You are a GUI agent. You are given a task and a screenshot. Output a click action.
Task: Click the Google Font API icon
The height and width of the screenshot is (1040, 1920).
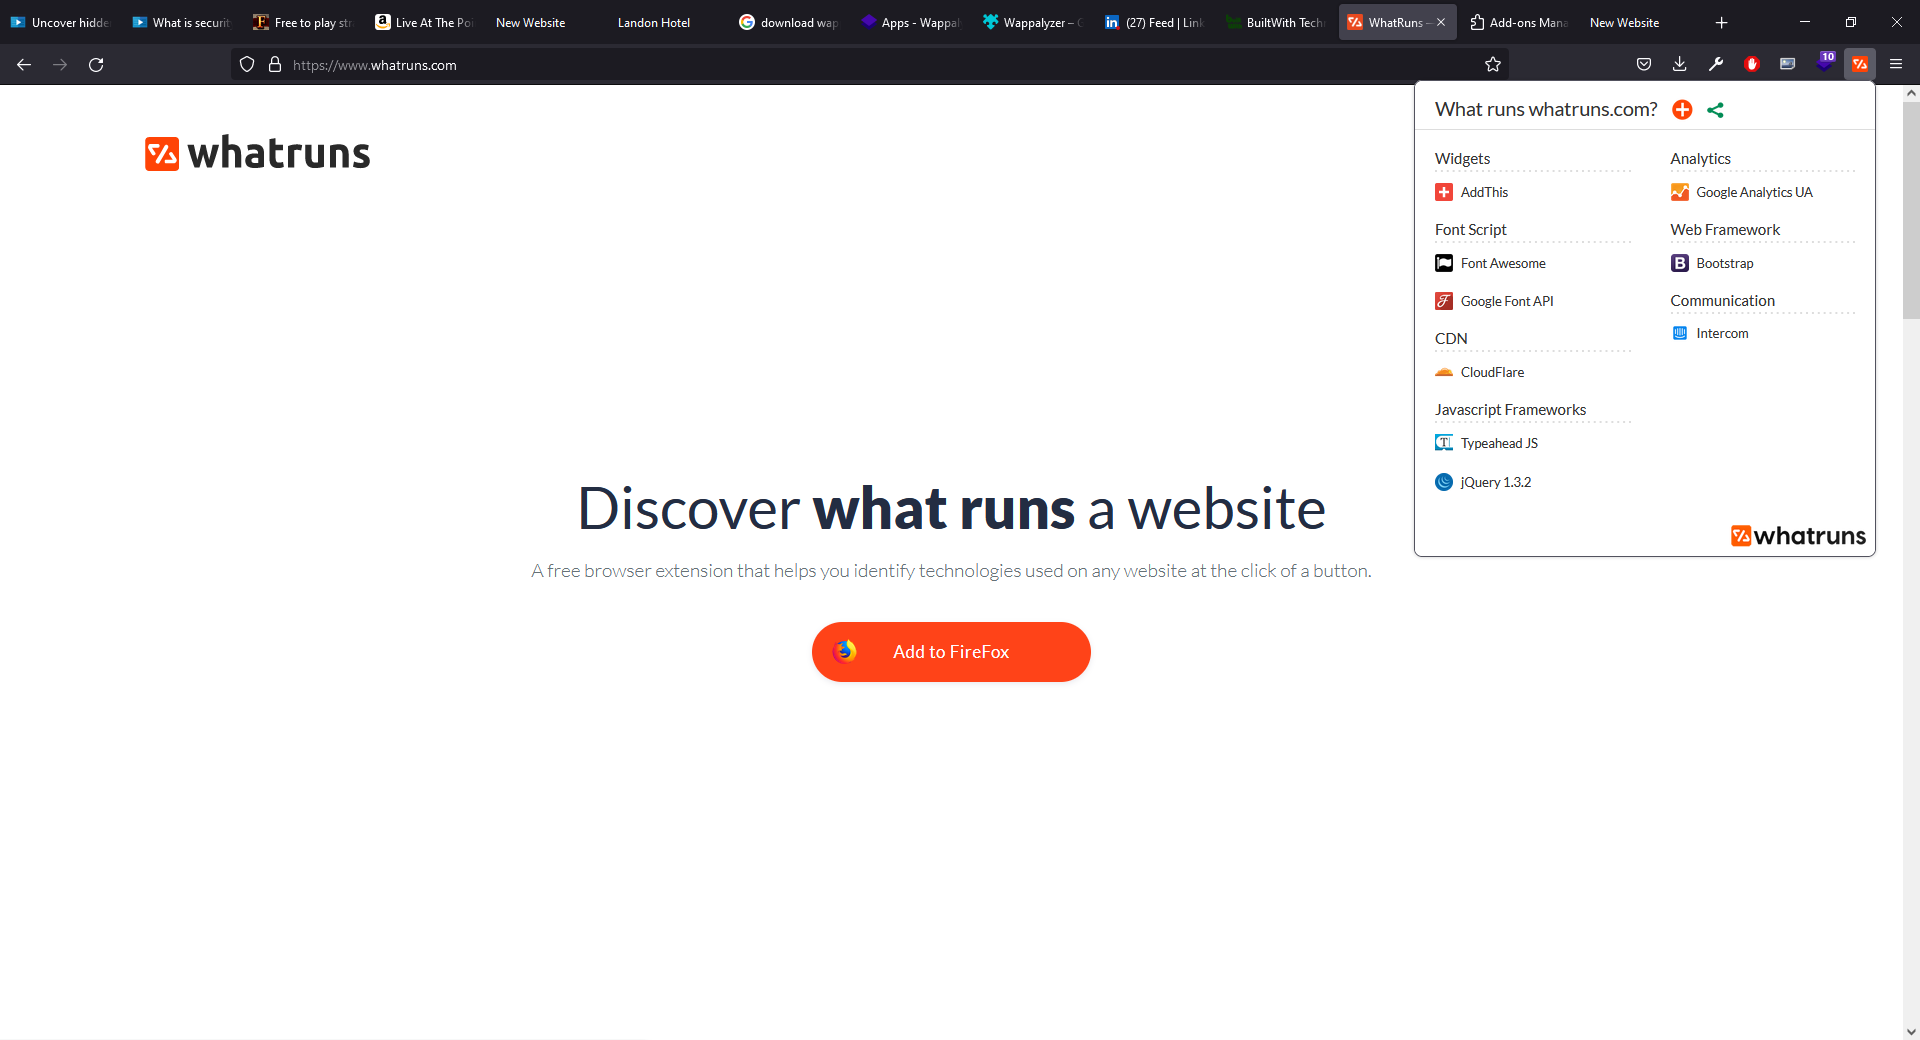pos(1444,301)
